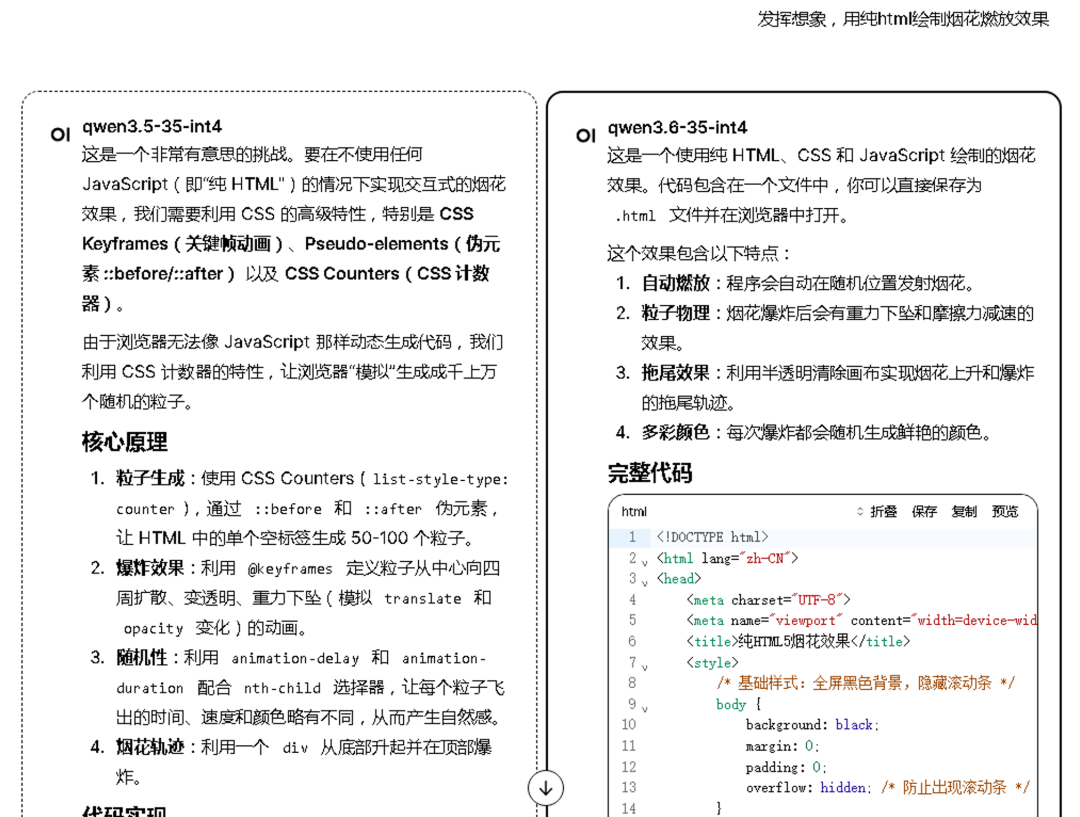Open preview with the 预览 button
Screen dimensions: 1080x817
tap(1005, 511)
